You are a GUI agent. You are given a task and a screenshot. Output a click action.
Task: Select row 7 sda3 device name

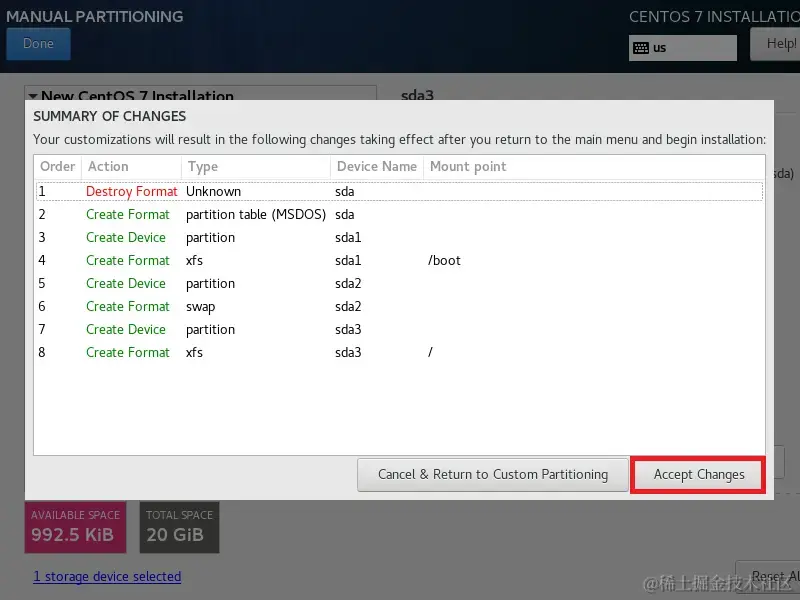pyautogui.click(x=348, y=330)
